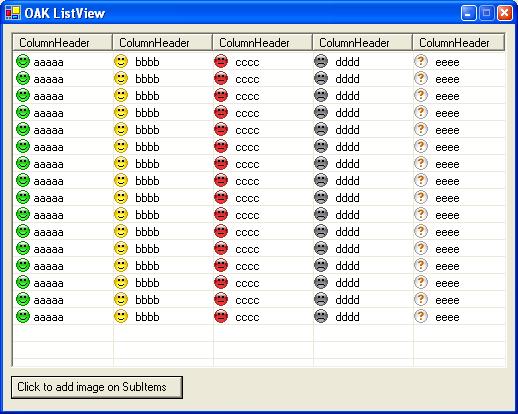Click the gray sad face icon in first row
The image size is (518, 414).
click(x=321, y=61)
